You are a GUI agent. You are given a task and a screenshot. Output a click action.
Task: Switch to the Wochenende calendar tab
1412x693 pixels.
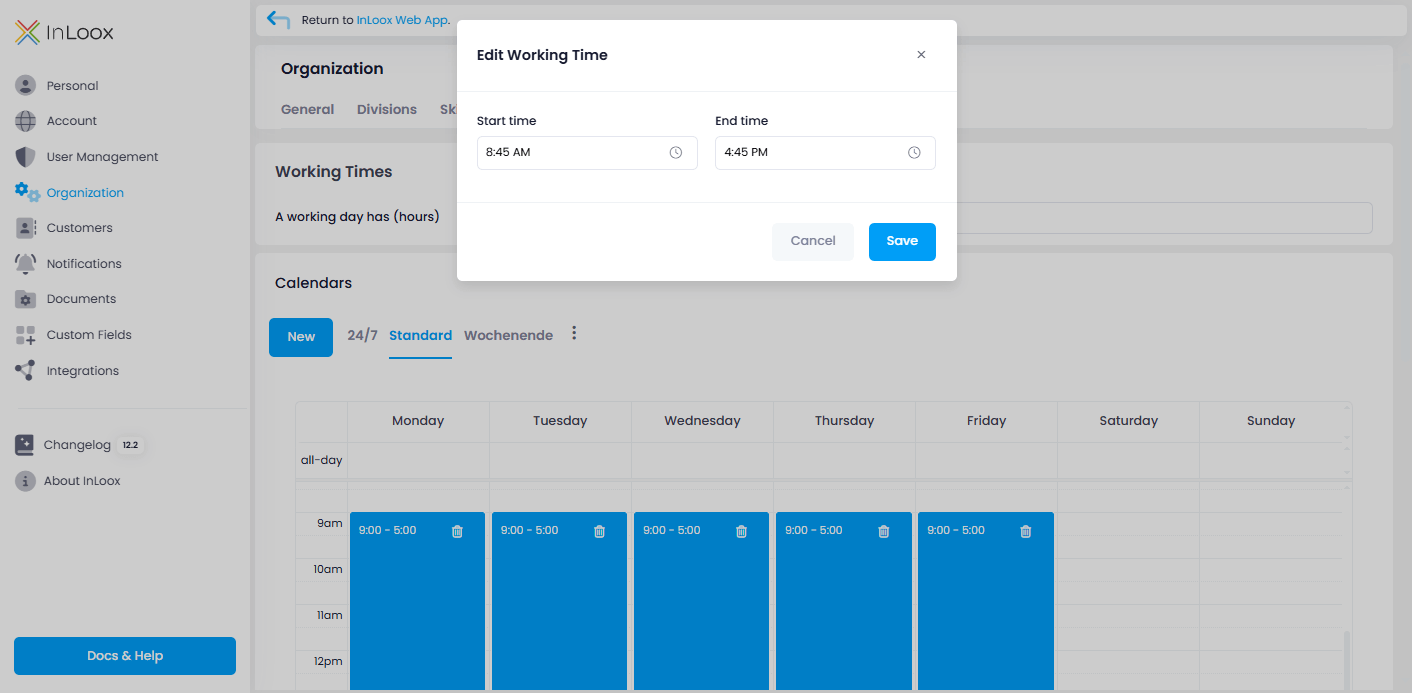pyautogui.click(x=508, y=336)
